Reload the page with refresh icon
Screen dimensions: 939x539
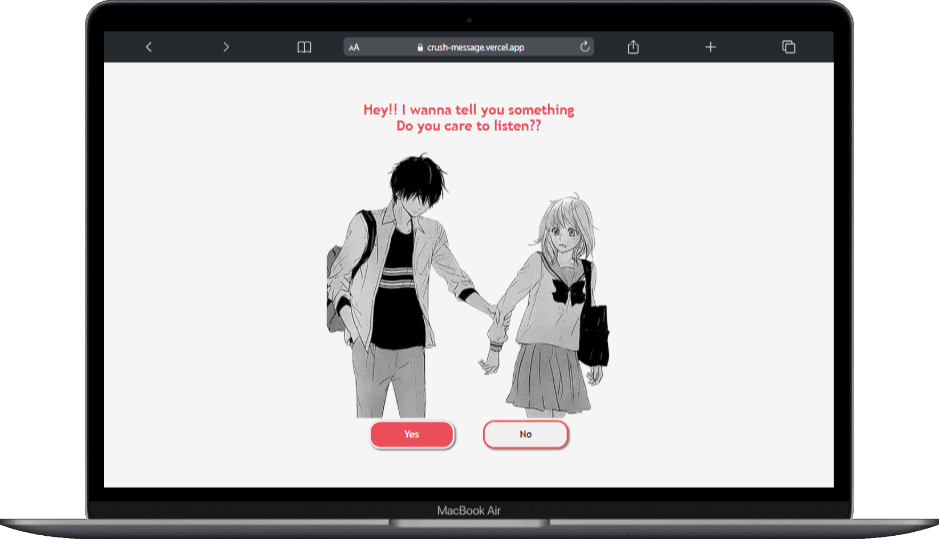(x=584, y=46)
